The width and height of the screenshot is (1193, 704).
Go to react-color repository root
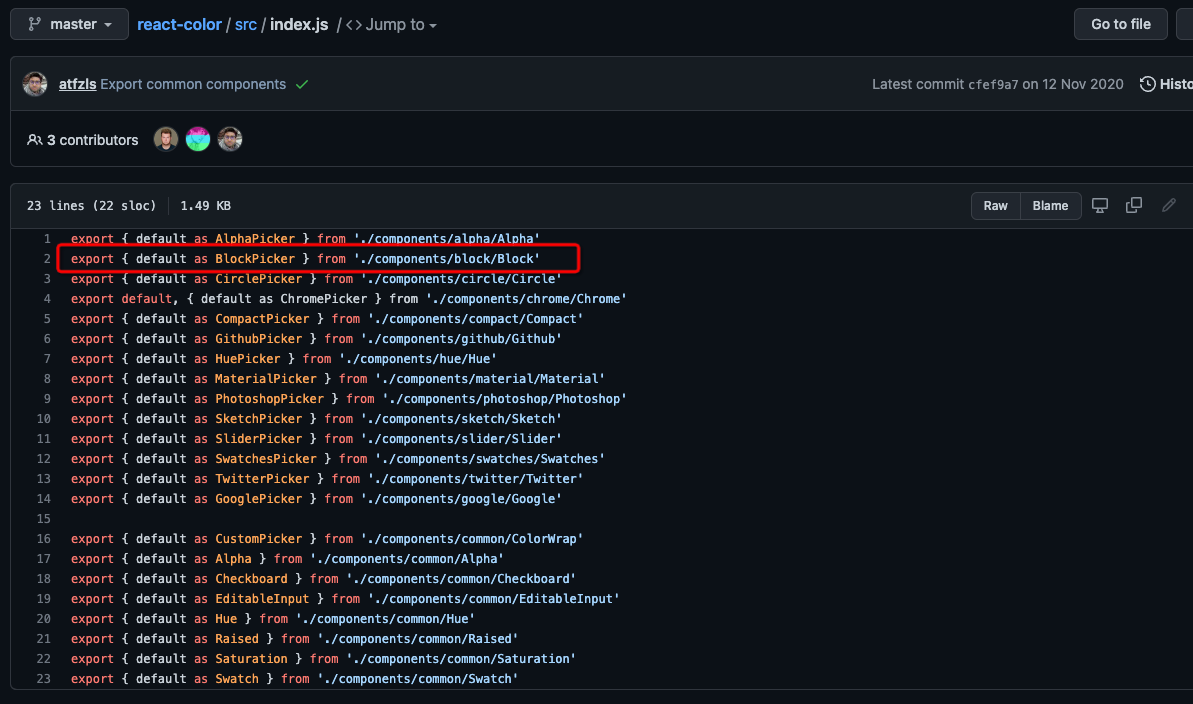point(180,24)
